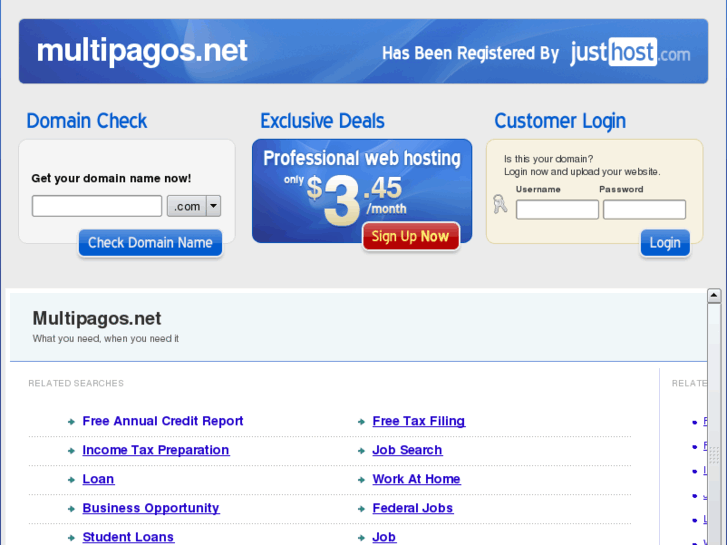The width and height of the screenshot is (727, 545).
Task: Click the vertical scrollbar grip of related searches
Action: pyautogui.click(x=714, y=455)
